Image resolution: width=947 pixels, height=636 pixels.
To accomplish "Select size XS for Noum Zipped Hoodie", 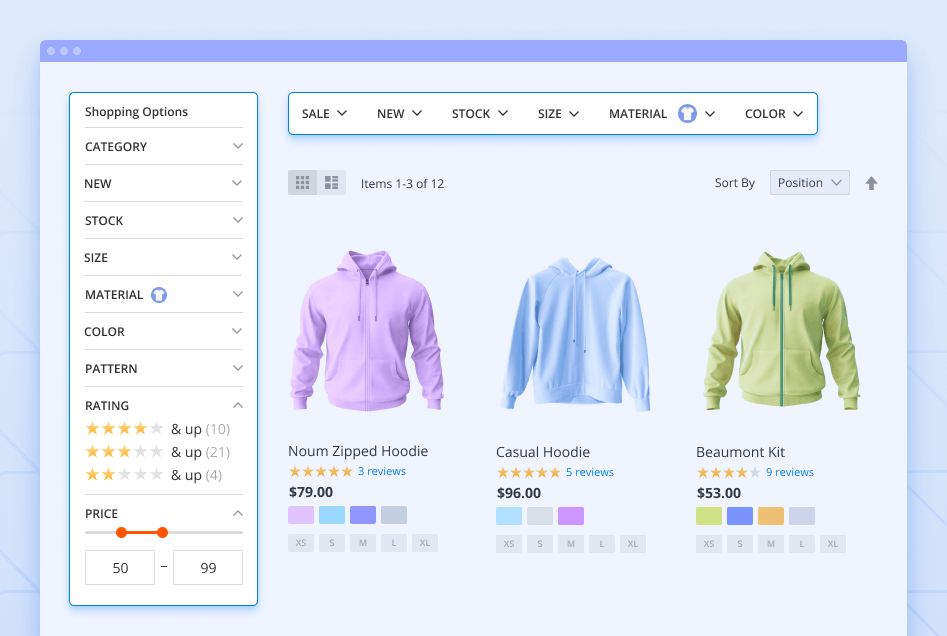I will click(x=301, y=543).
